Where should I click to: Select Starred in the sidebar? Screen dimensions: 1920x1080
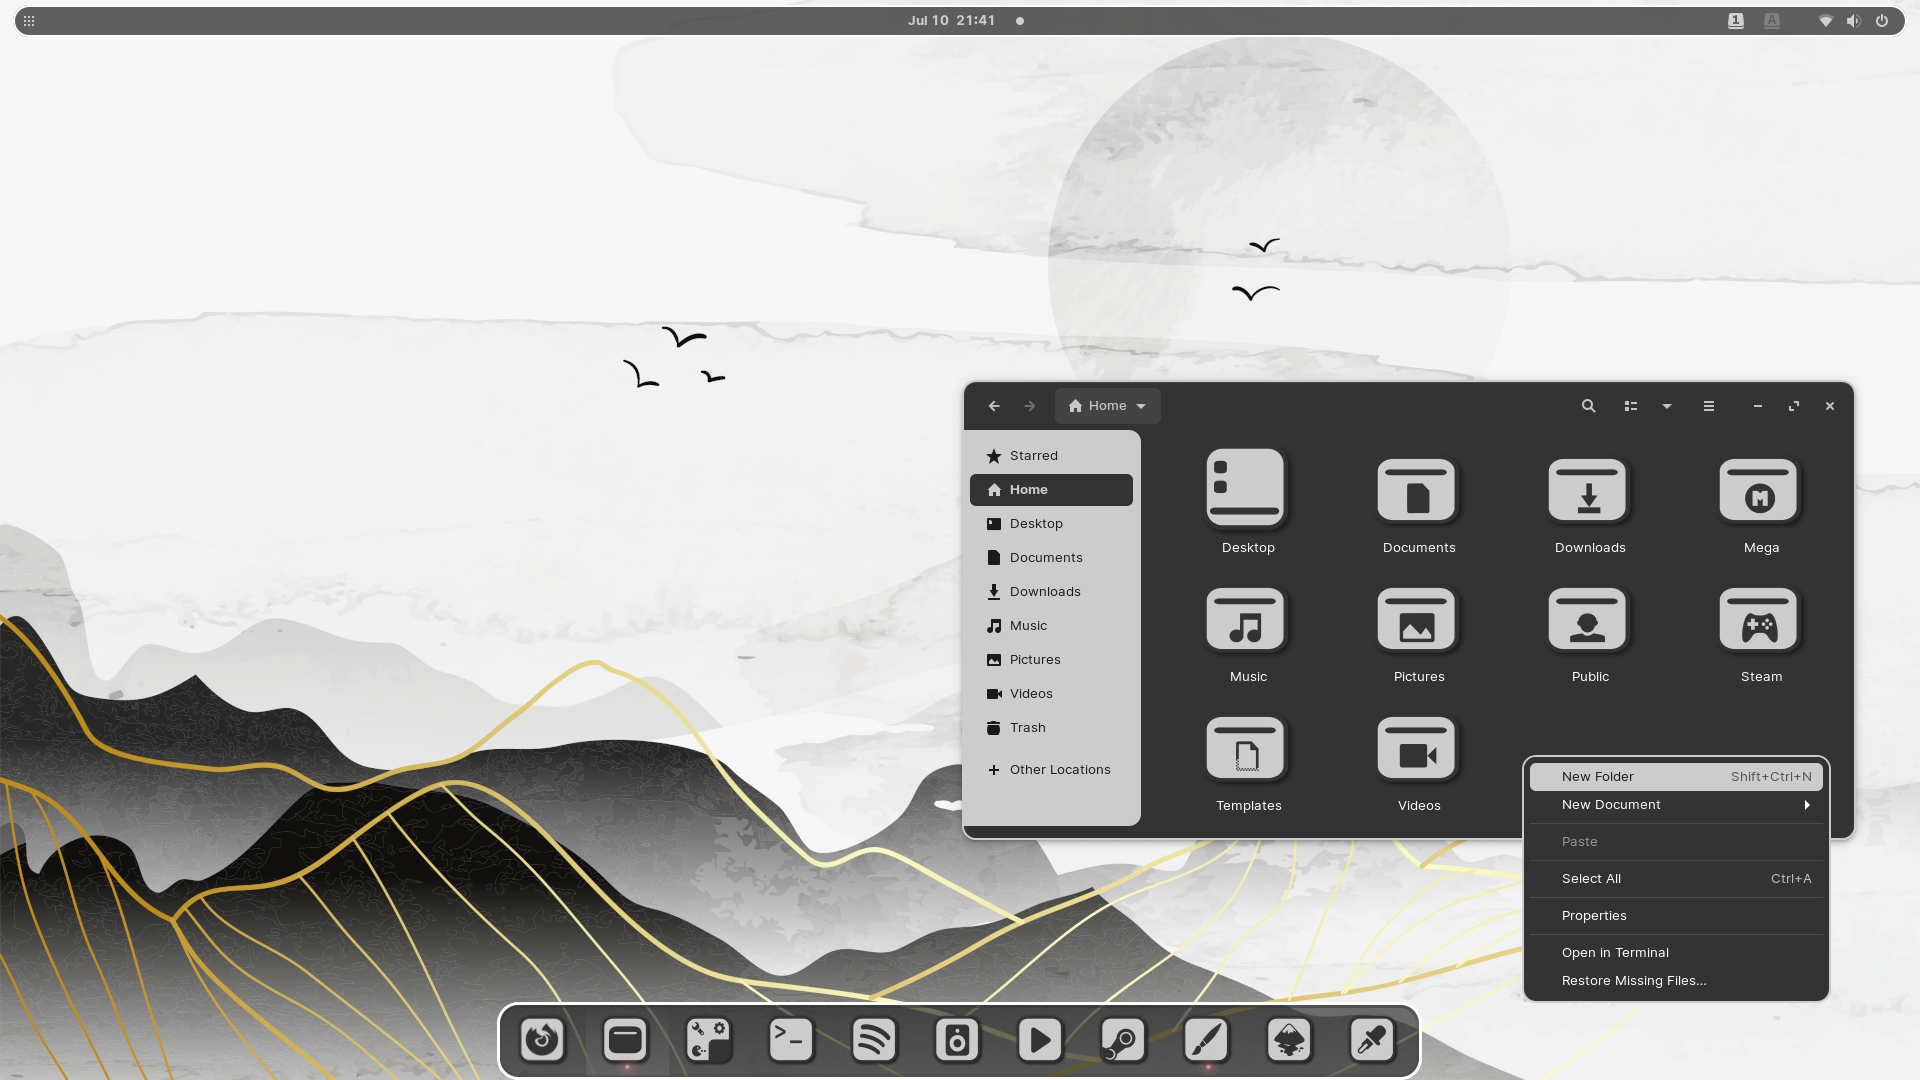(1051, 456)
